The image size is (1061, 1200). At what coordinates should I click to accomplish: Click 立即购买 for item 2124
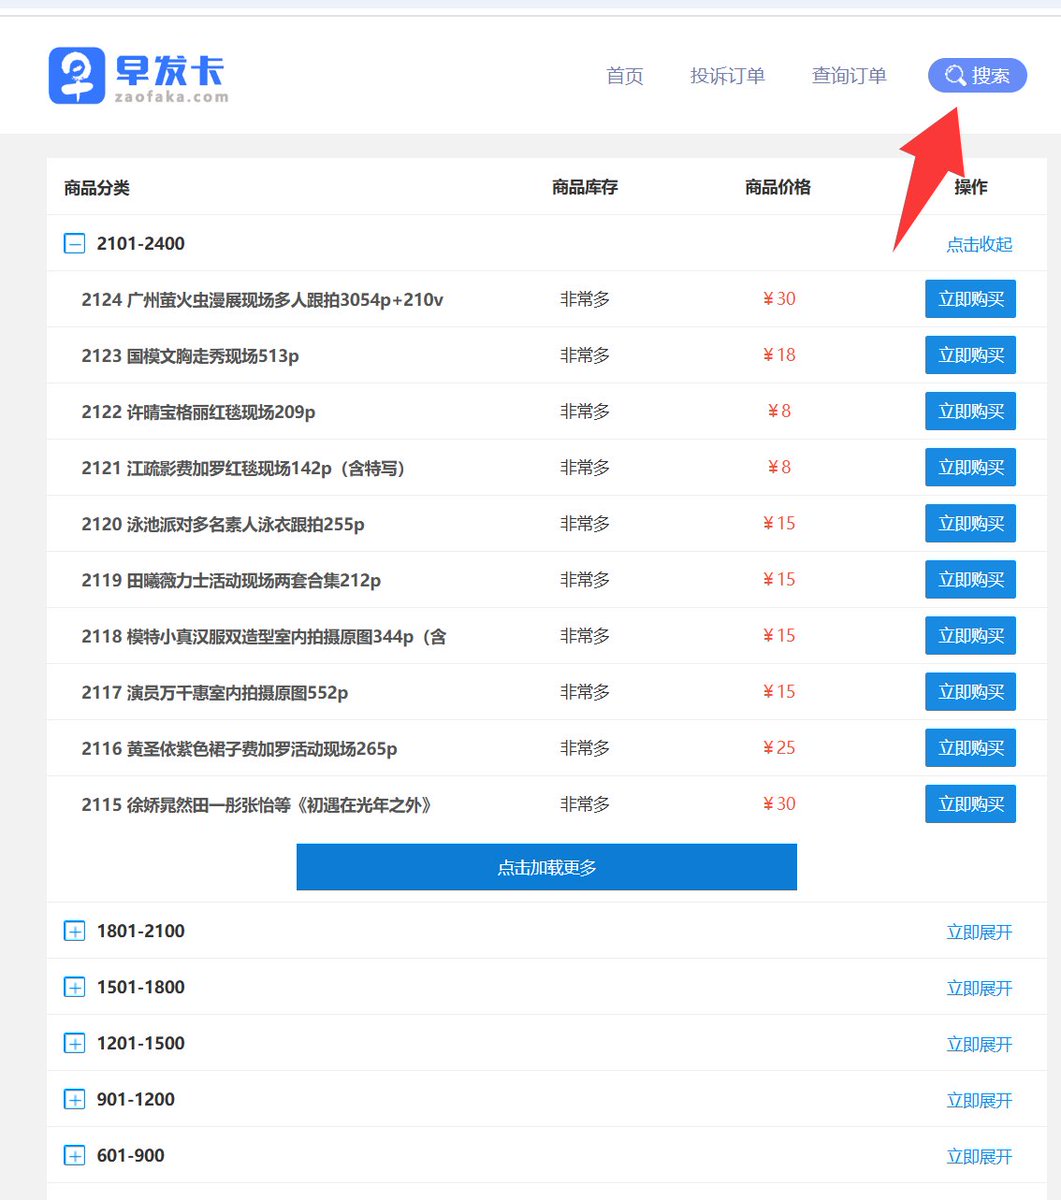coord(970,299)
